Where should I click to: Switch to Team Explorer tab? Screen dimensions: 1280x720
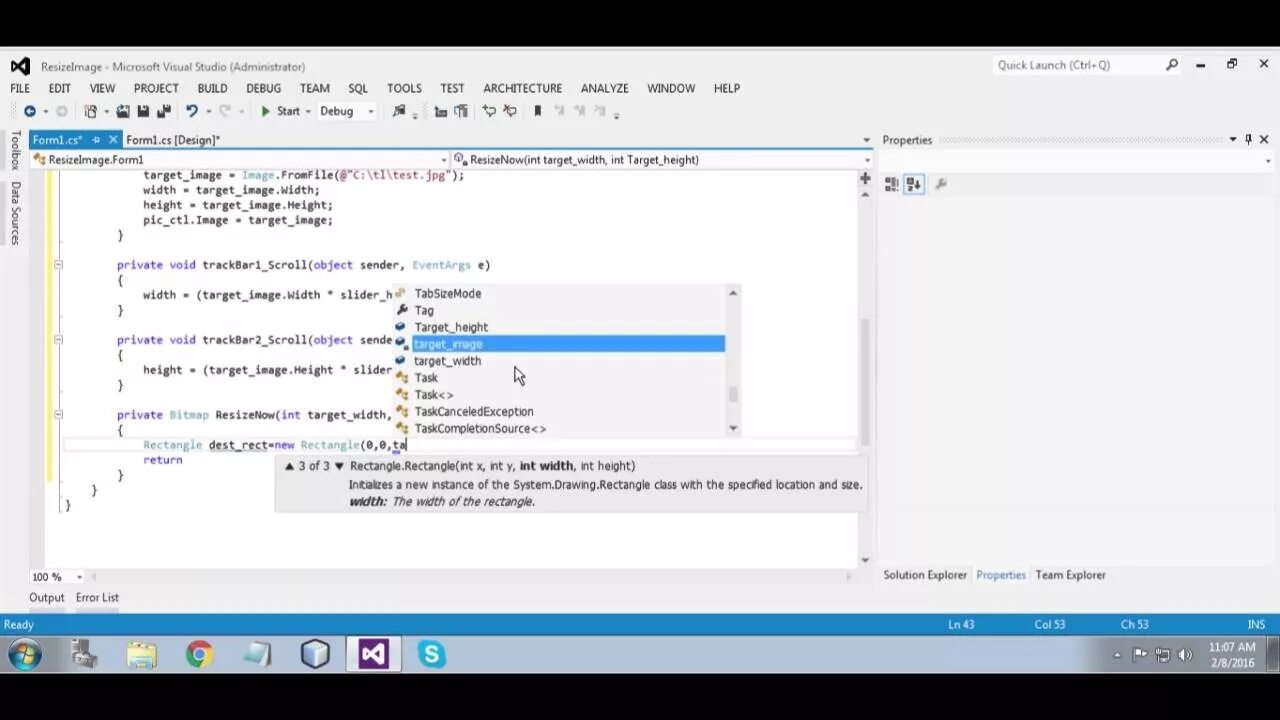pyautogui.click(x=1070, y=575)
